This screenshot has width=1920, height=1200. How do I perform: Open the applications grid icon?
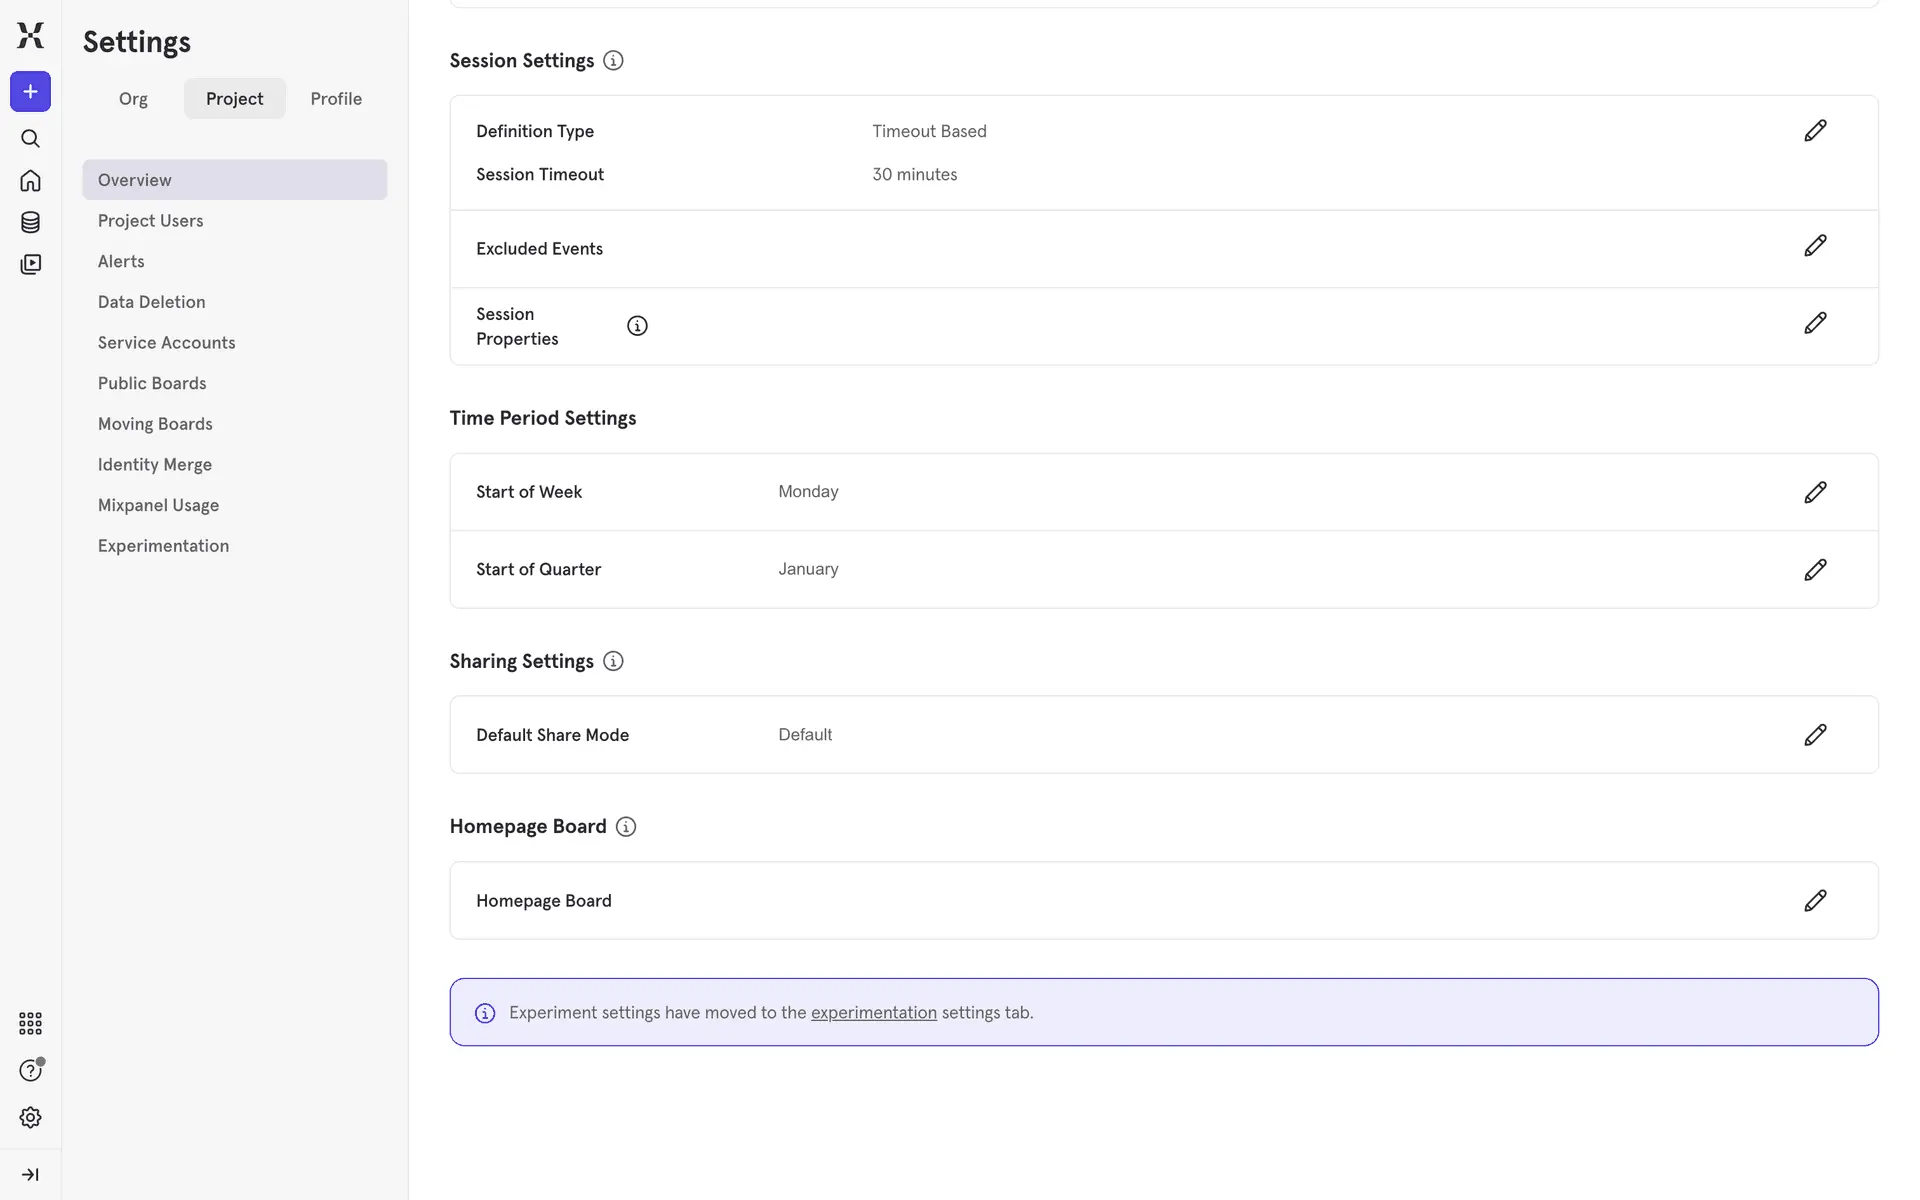(x=30, y=1023)
